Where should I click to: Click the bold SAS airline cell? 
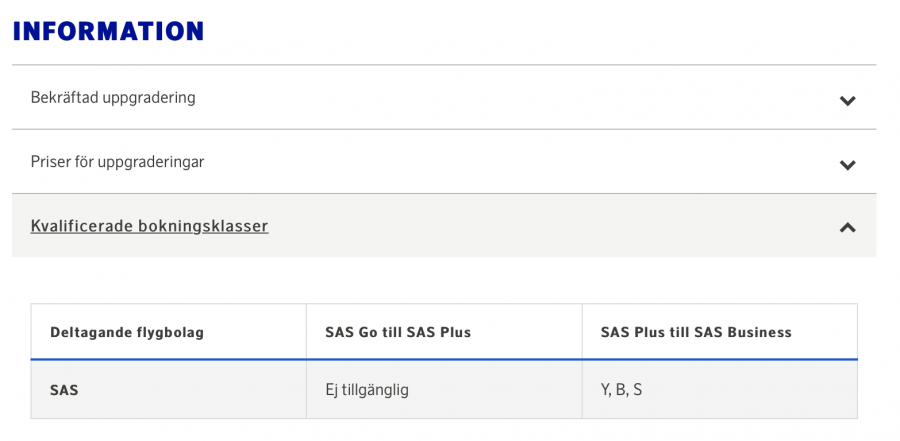[x=64, y=390]
